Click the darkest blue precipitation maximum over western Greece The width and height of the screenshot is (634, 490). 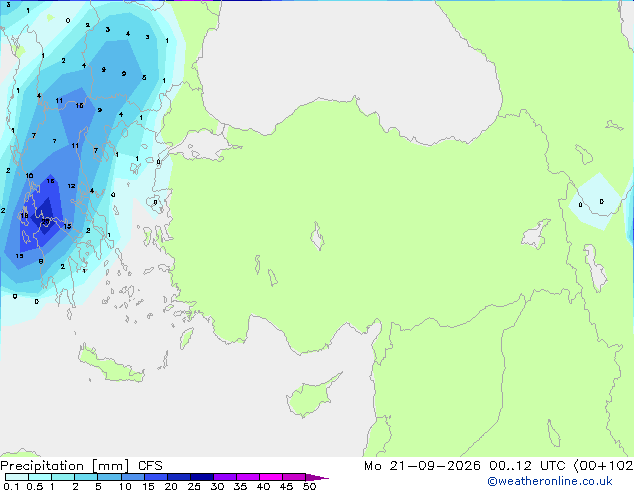46,216
